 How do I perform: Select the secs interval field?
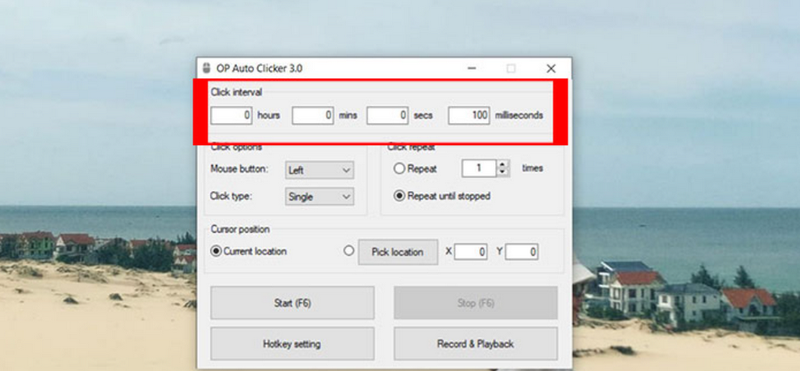click(x=388, y=116)
